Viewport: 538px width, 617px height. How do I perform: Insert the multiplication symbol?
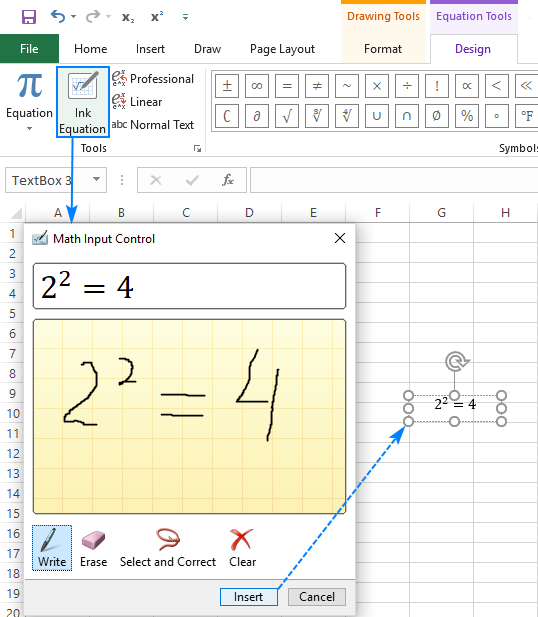coord(377,86)
